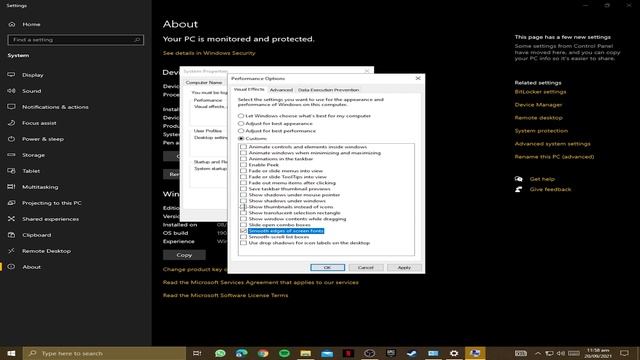
Task: Check Show window contents while dragging
Action: point(244,219)
